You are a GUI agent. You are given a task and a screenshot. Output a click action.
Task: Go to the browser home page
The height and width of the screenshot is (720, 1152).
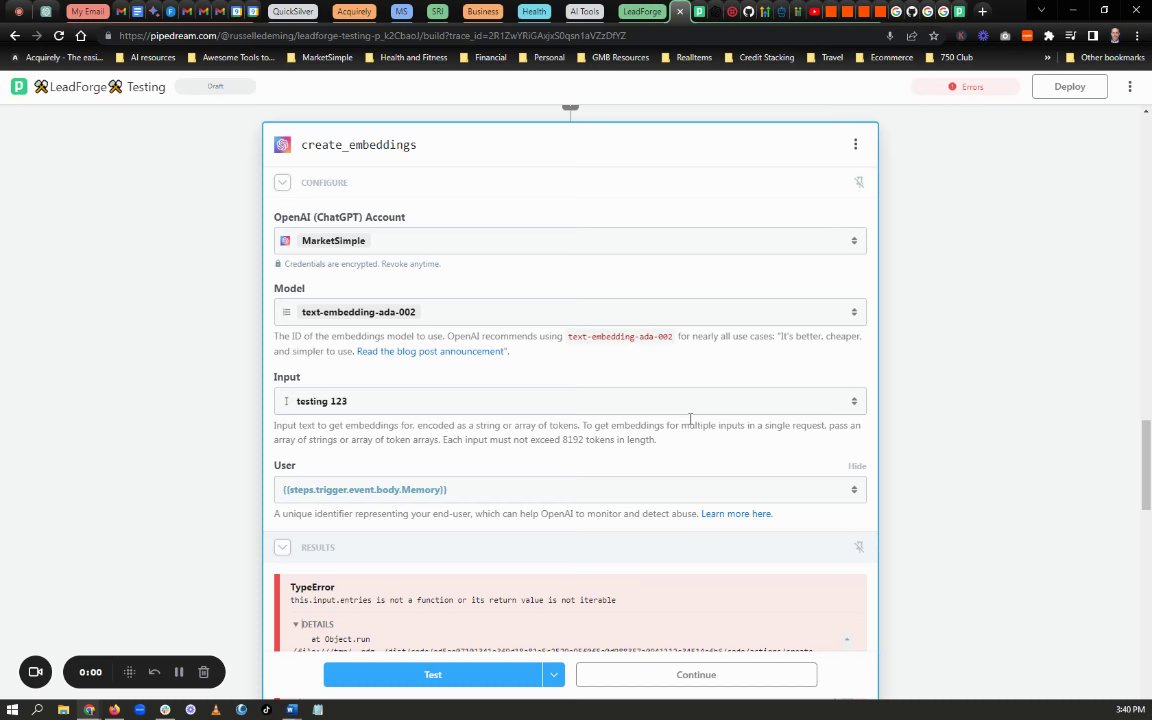tap(81, 35)
